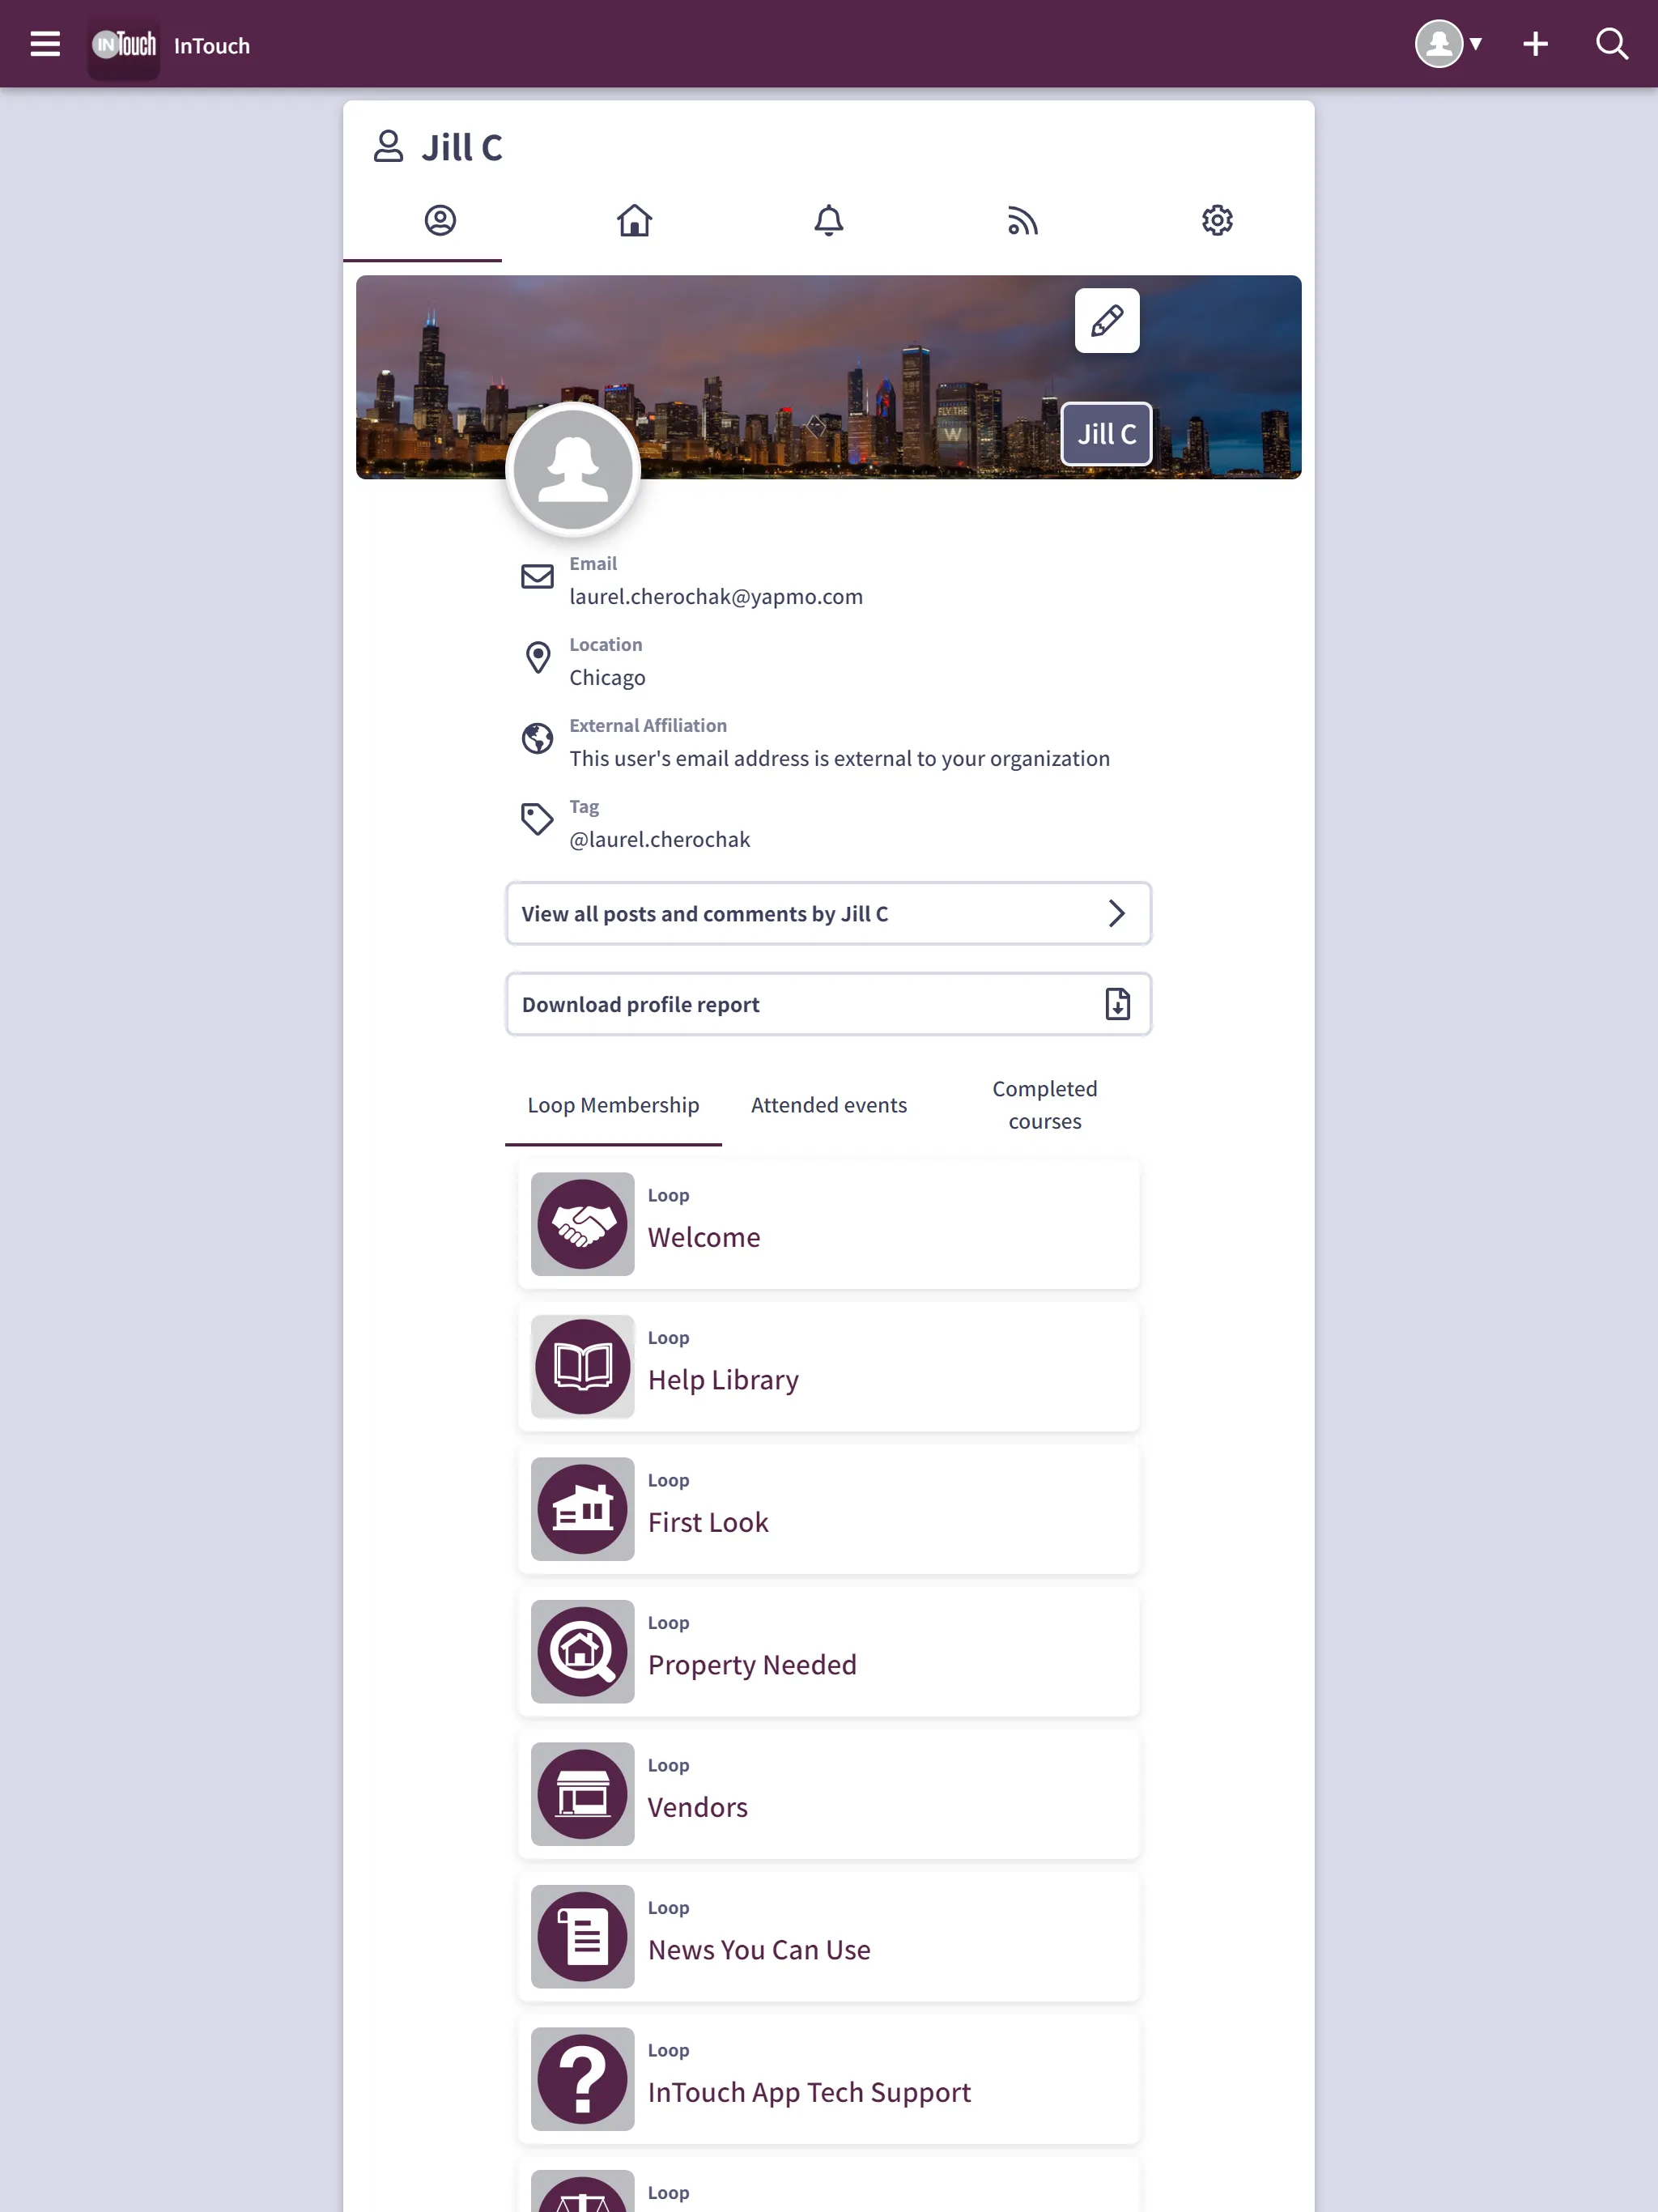Enable visibility on external affiliation icon
Screen dimensions: 1658x2212
(537, 738)
